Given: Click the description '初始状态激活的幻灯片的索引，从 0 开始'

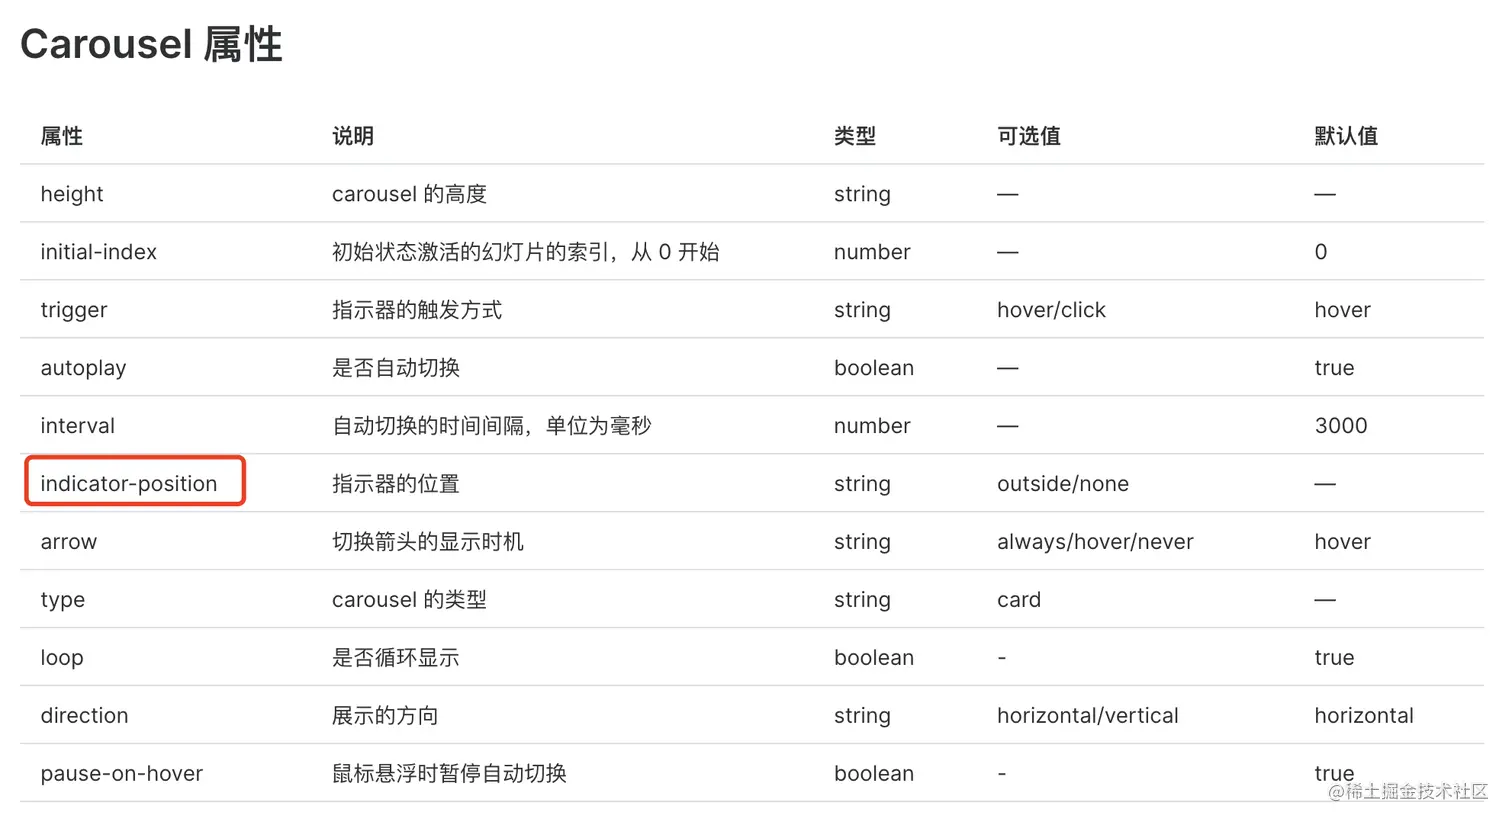Looking at the screenshot, I should coord(526,252).
